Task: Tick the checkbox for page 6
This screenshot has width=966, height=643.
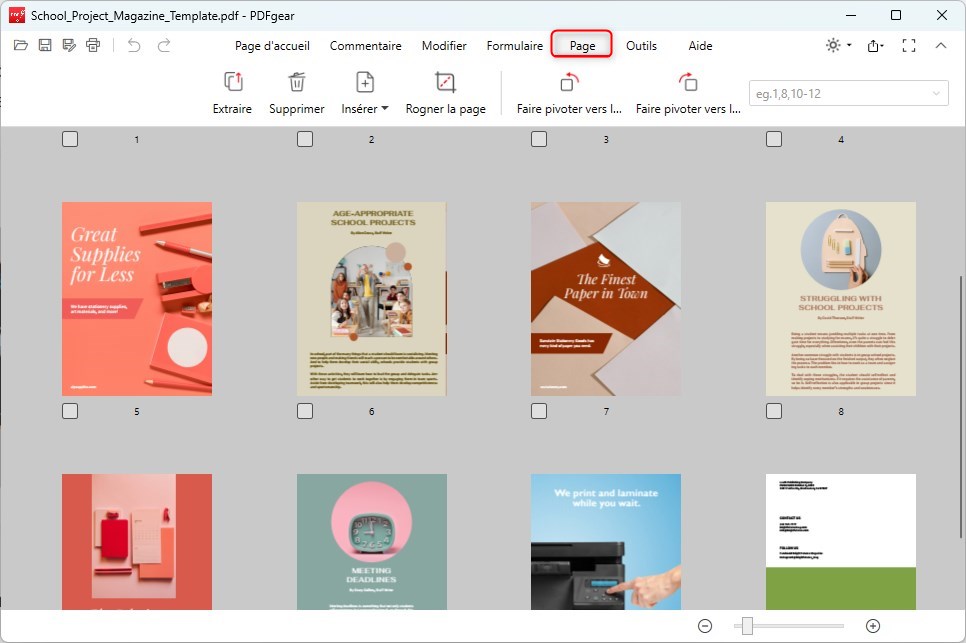Action: click(x=305, y=411)
